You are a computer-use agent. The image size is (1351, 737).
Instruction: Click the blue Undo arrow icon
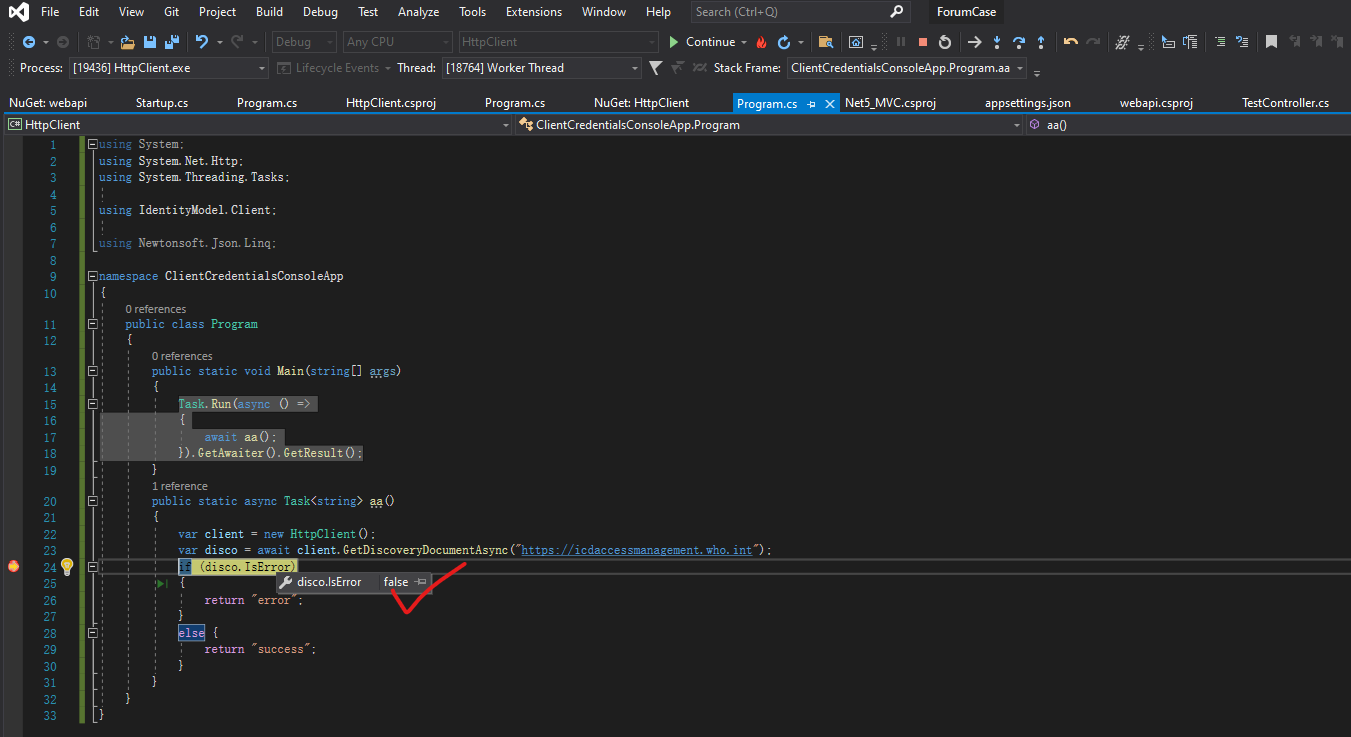coord(202,42)
